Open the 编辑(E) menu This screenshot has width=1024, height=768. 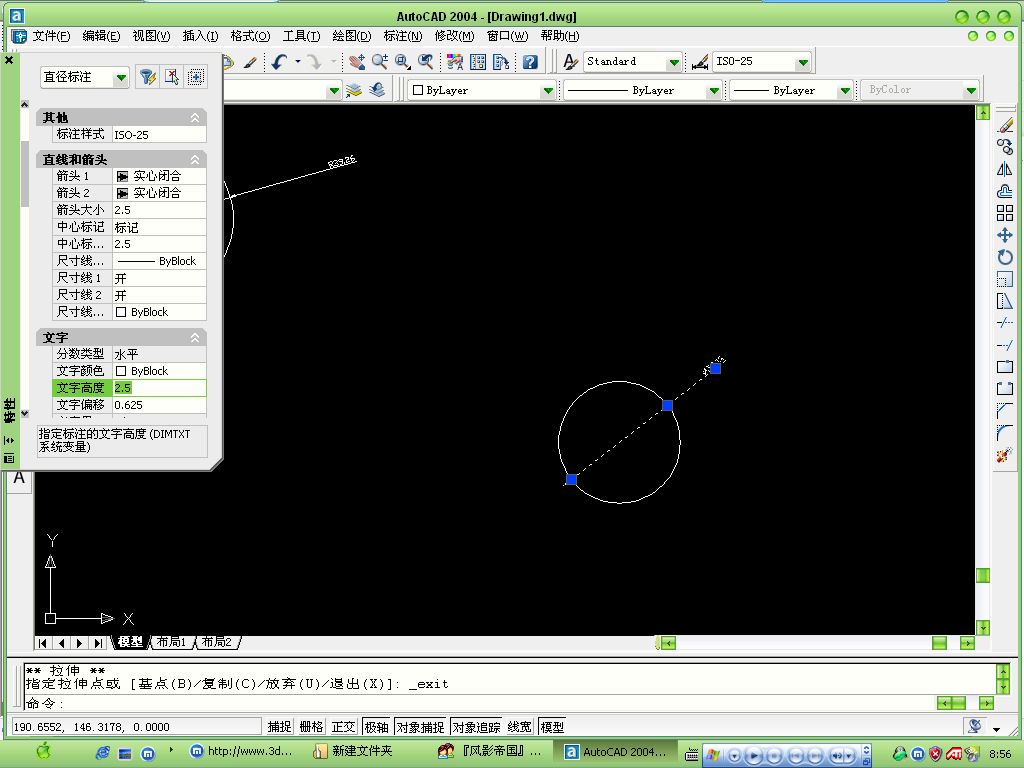click(101, 36)
